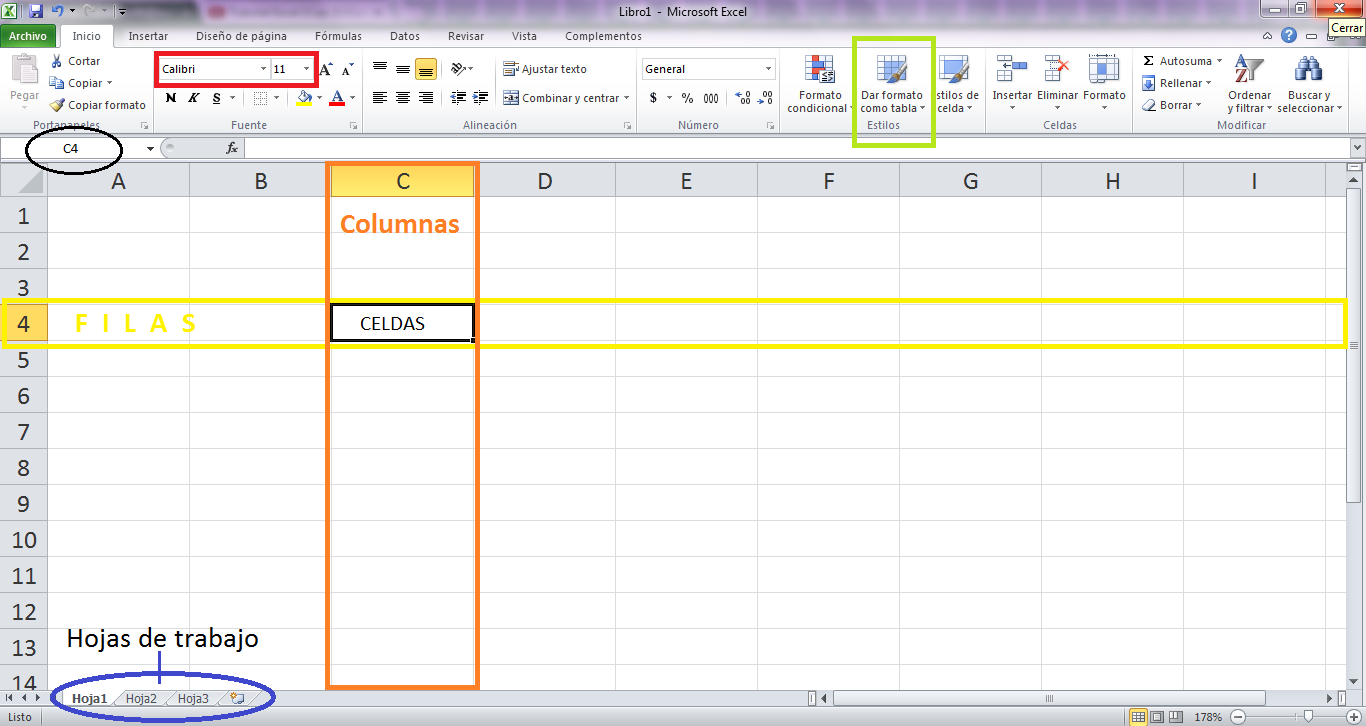Toggle underline S formatting button
The height and width of the screenshot is (726, 1366).
[x=217, y=98]
